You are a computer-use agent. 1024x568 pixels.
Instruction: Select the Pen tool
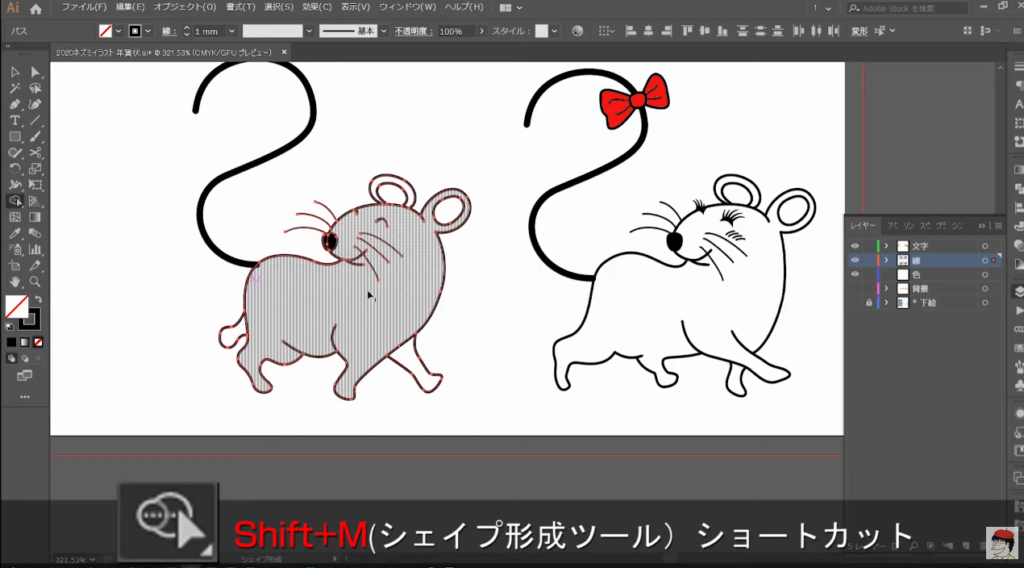pyautogui.click(x=14, y=104)
